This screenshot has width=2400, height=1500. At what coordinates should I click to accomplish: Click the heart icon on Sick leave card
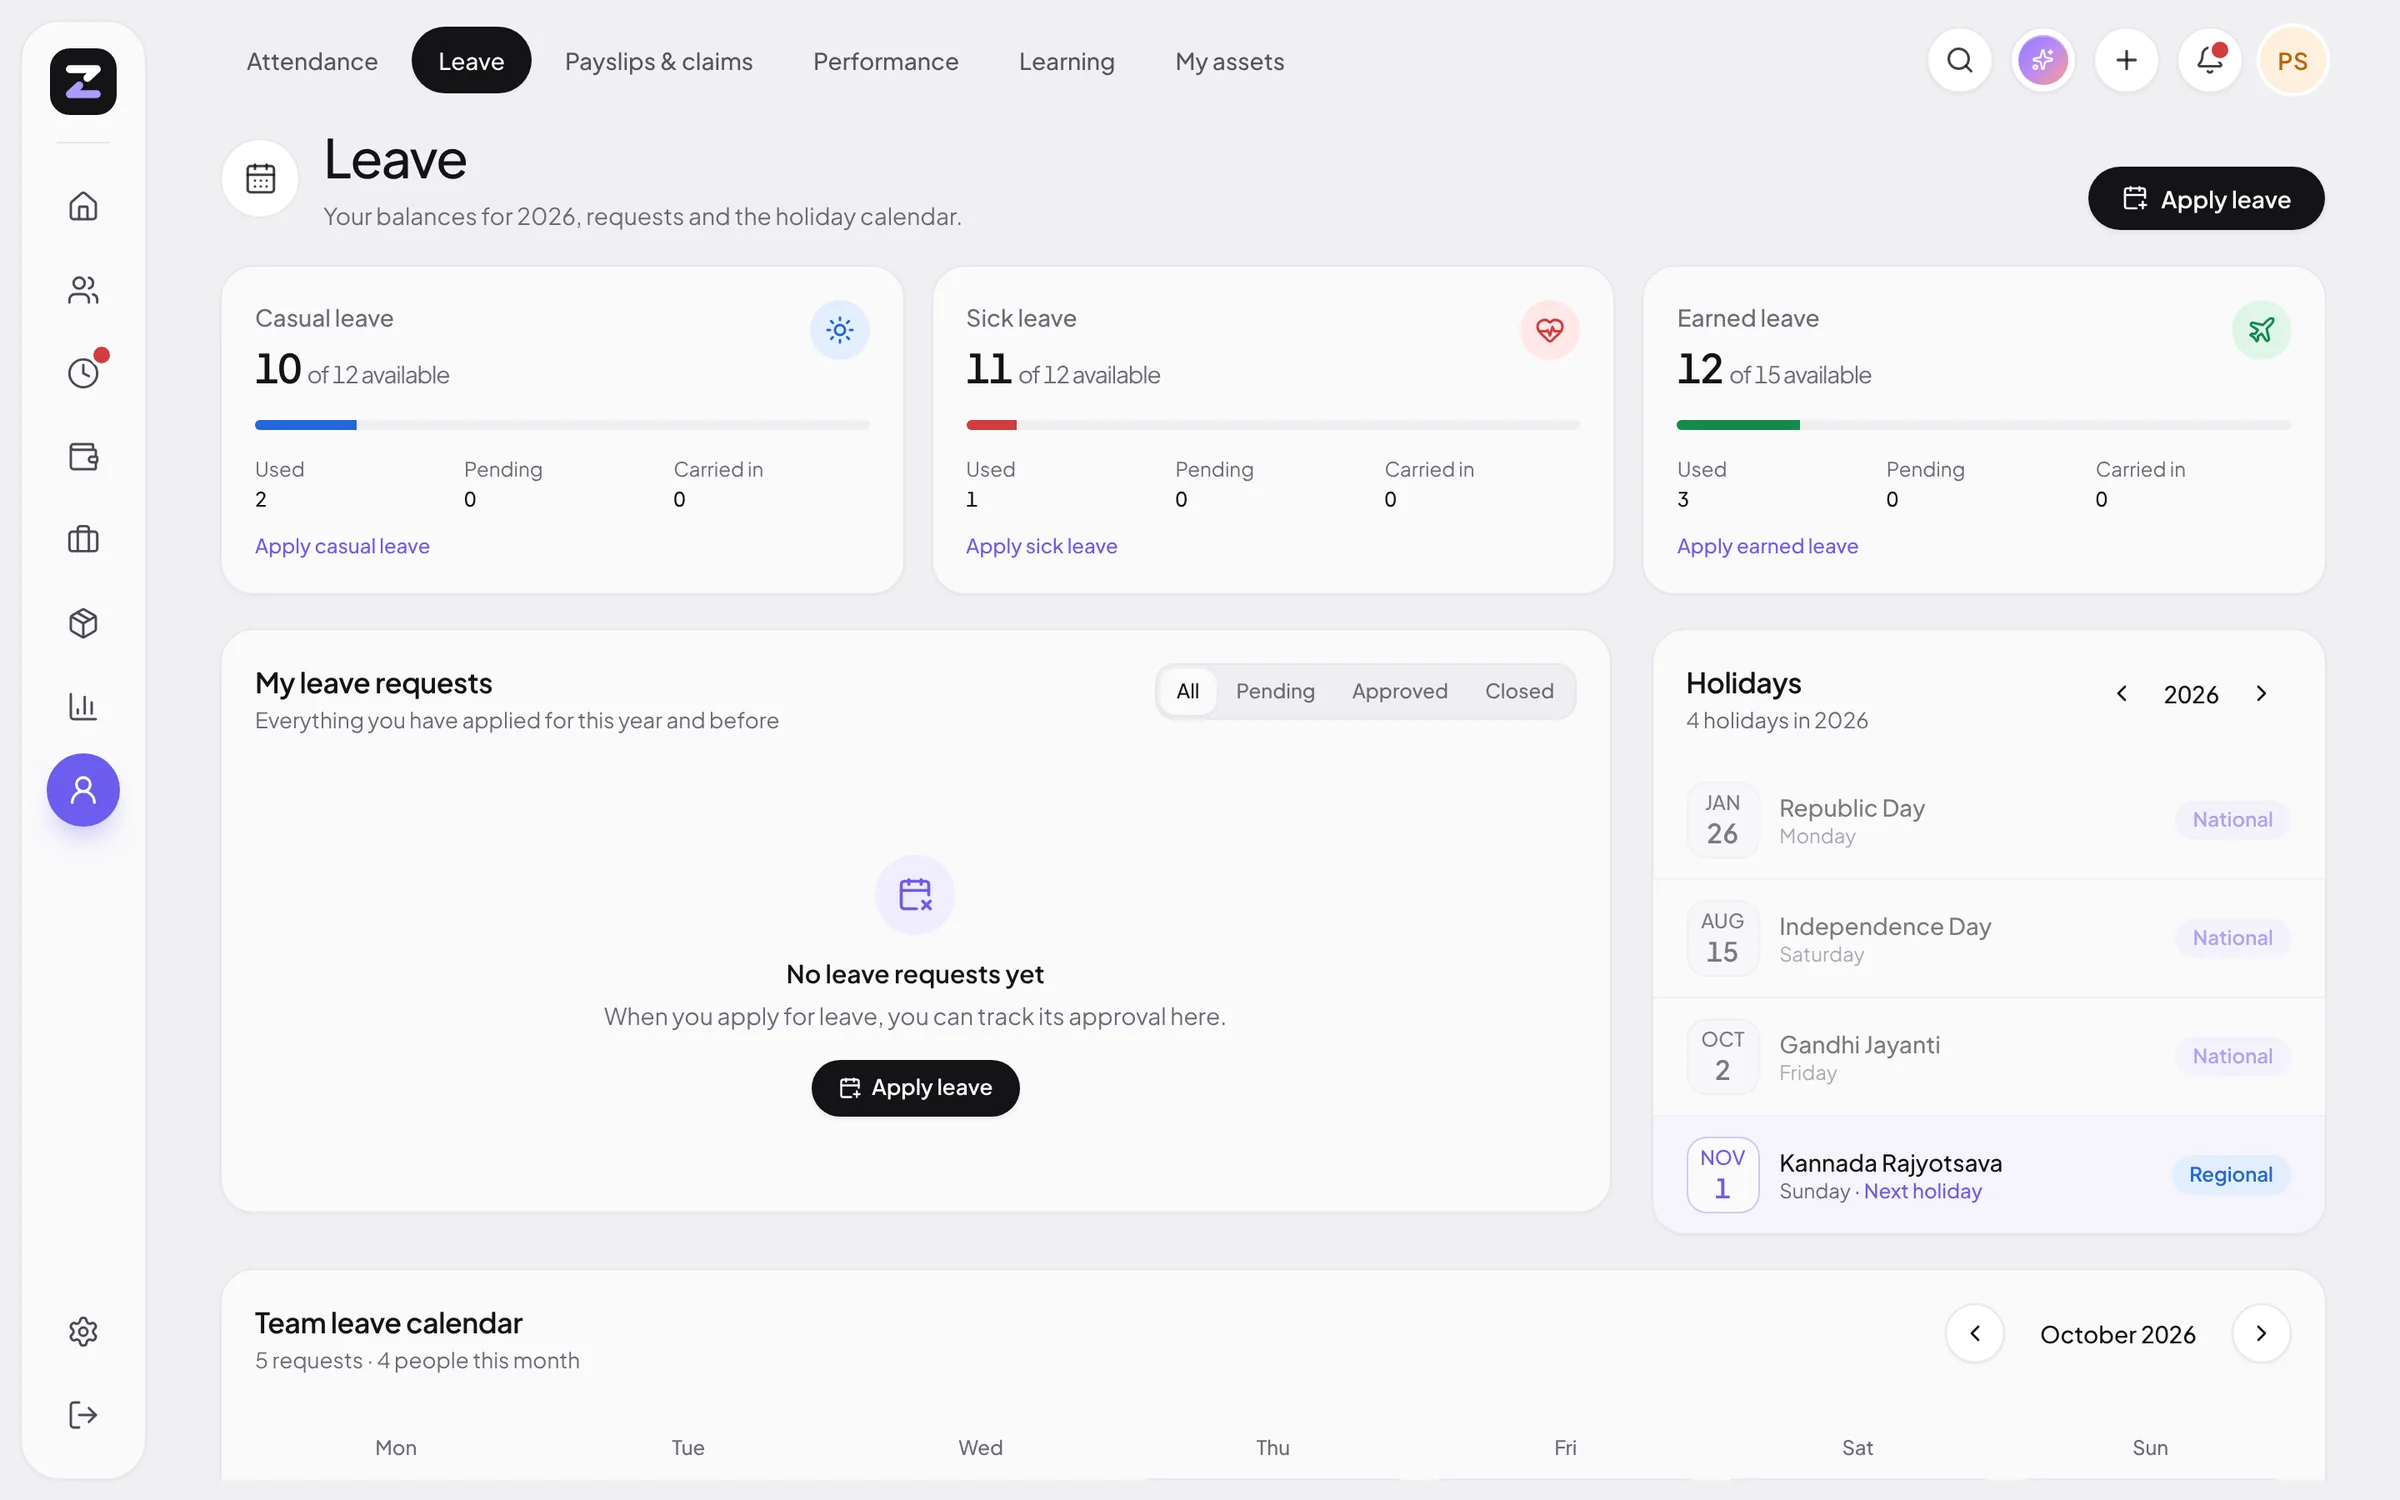point(1550,330)
